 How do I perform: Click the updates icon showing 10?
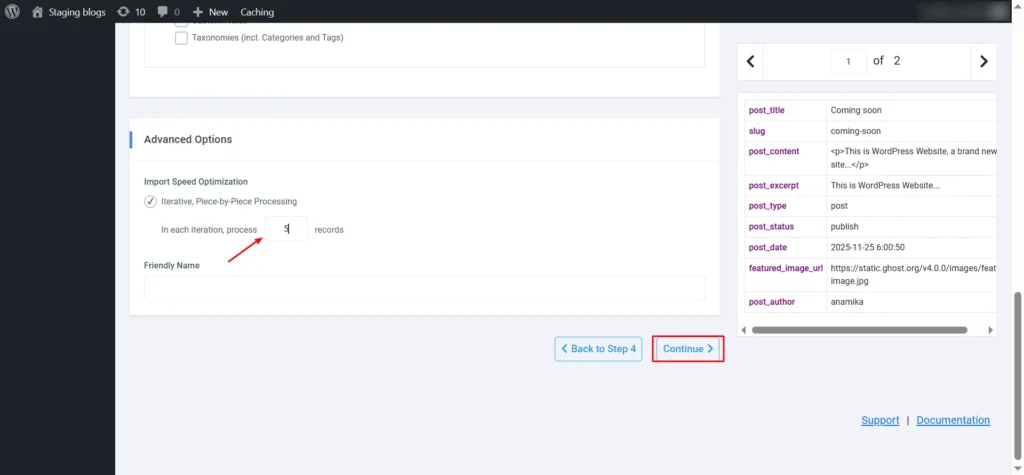click(123, 12)
